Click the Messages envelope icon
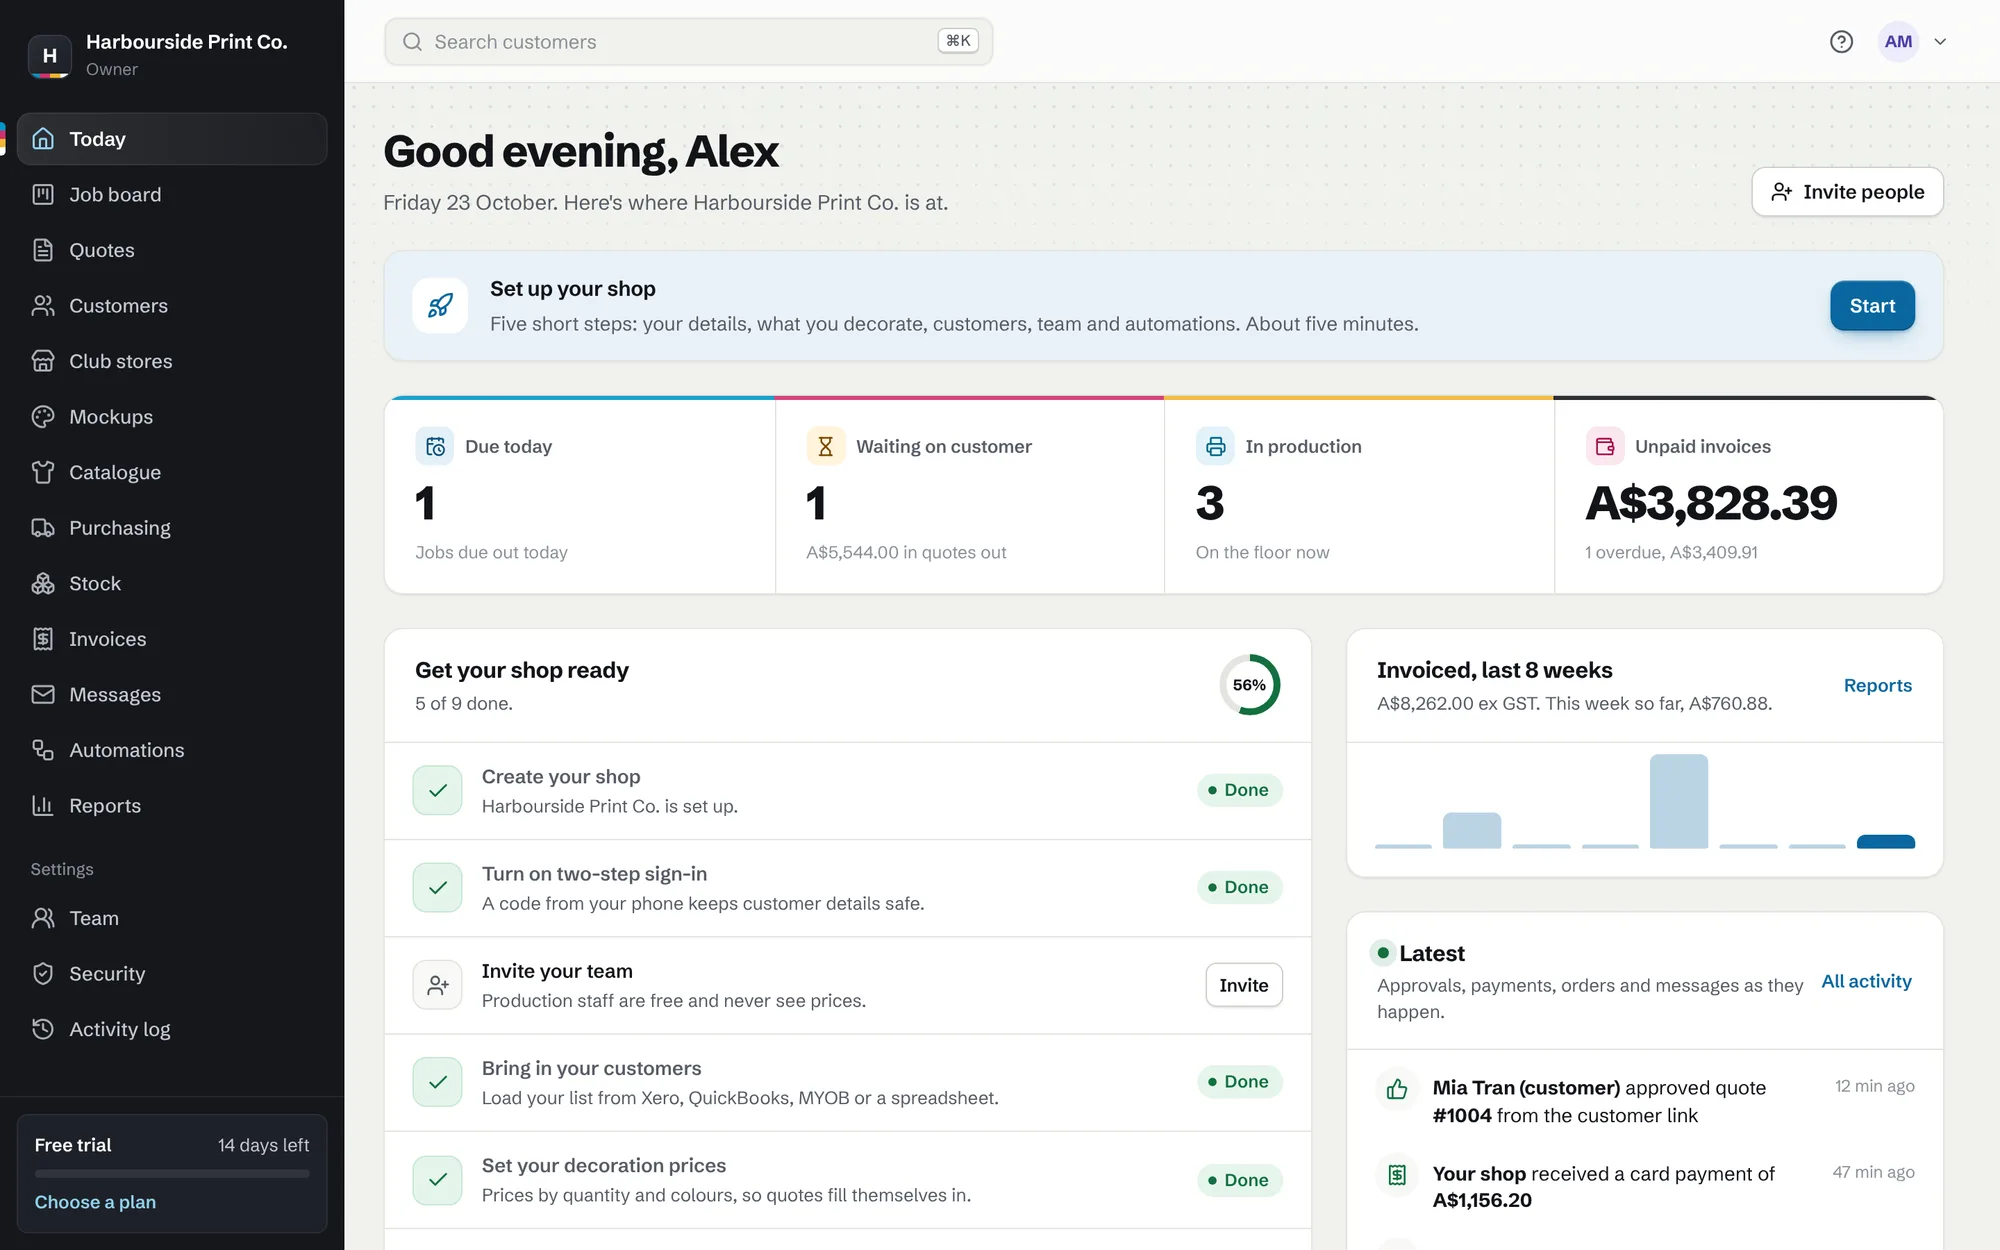 43,694
